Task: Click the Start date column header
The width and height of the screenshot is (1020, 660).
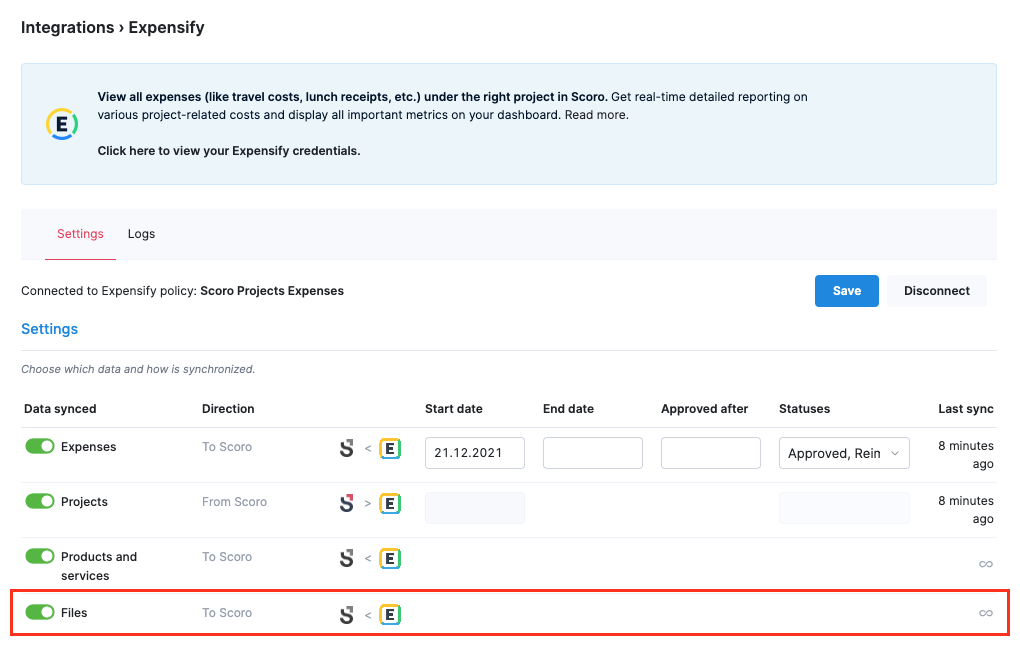Action: (x=453, y=409)
